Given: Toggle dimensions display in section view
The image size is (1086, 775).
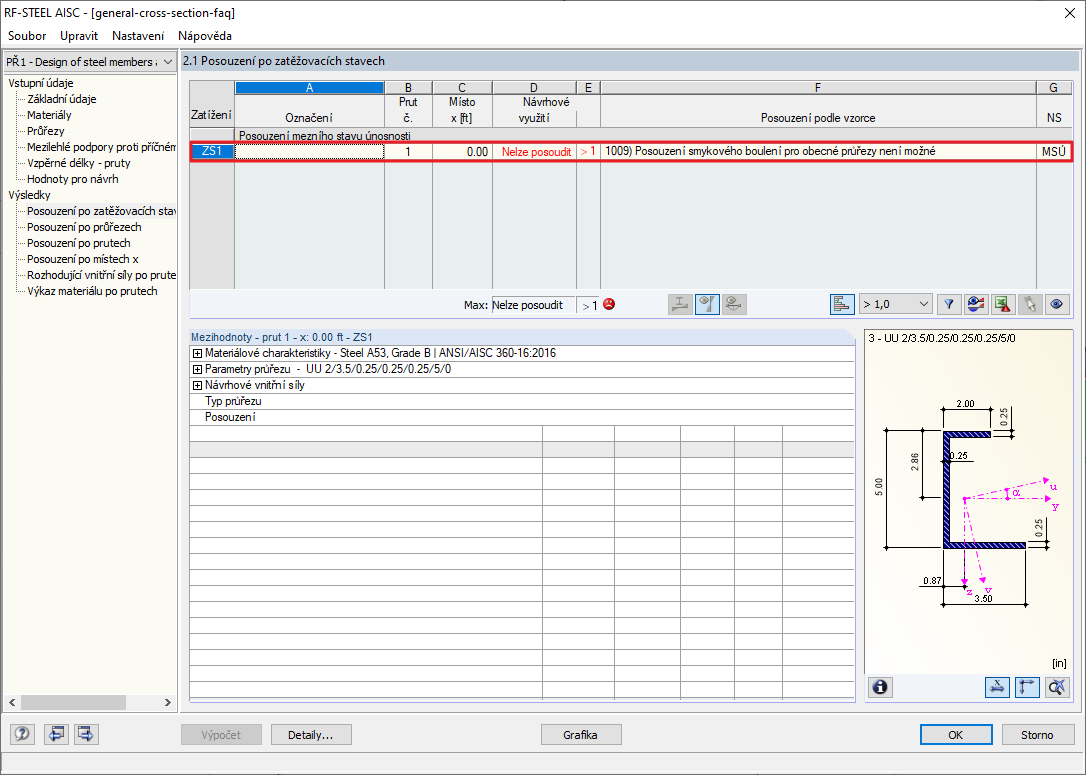Looking at the screenshot, I should pos(997,687).
